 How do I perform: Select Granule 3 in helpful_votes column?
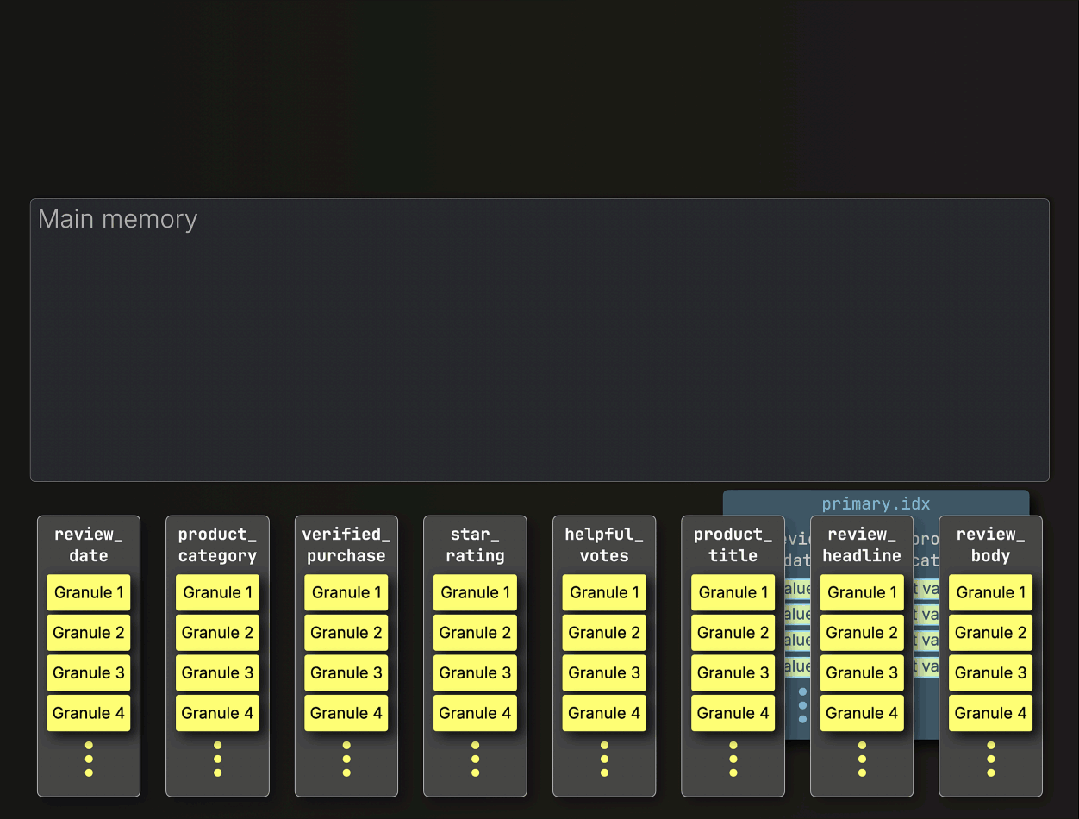point(604,672)
